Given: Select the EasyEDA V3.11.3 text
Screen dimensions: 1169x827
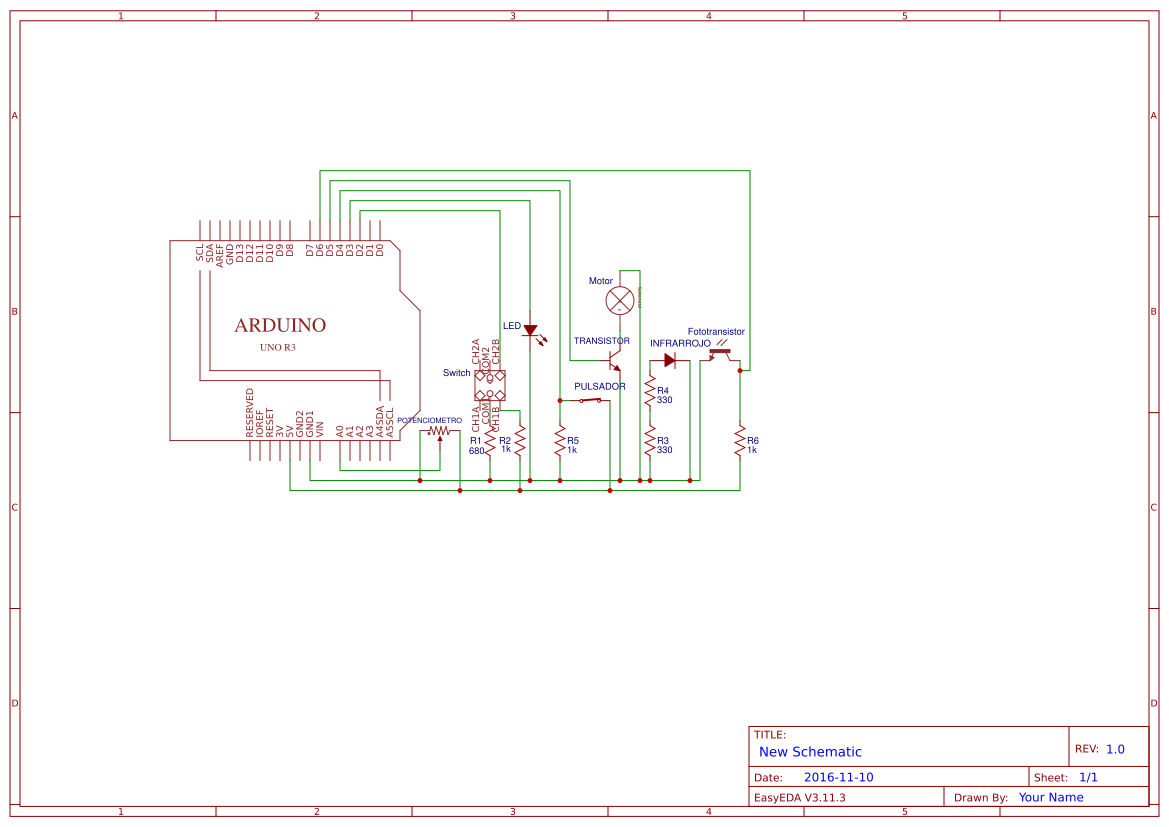Looking at the screenshot, I should (x=800, y=798).
